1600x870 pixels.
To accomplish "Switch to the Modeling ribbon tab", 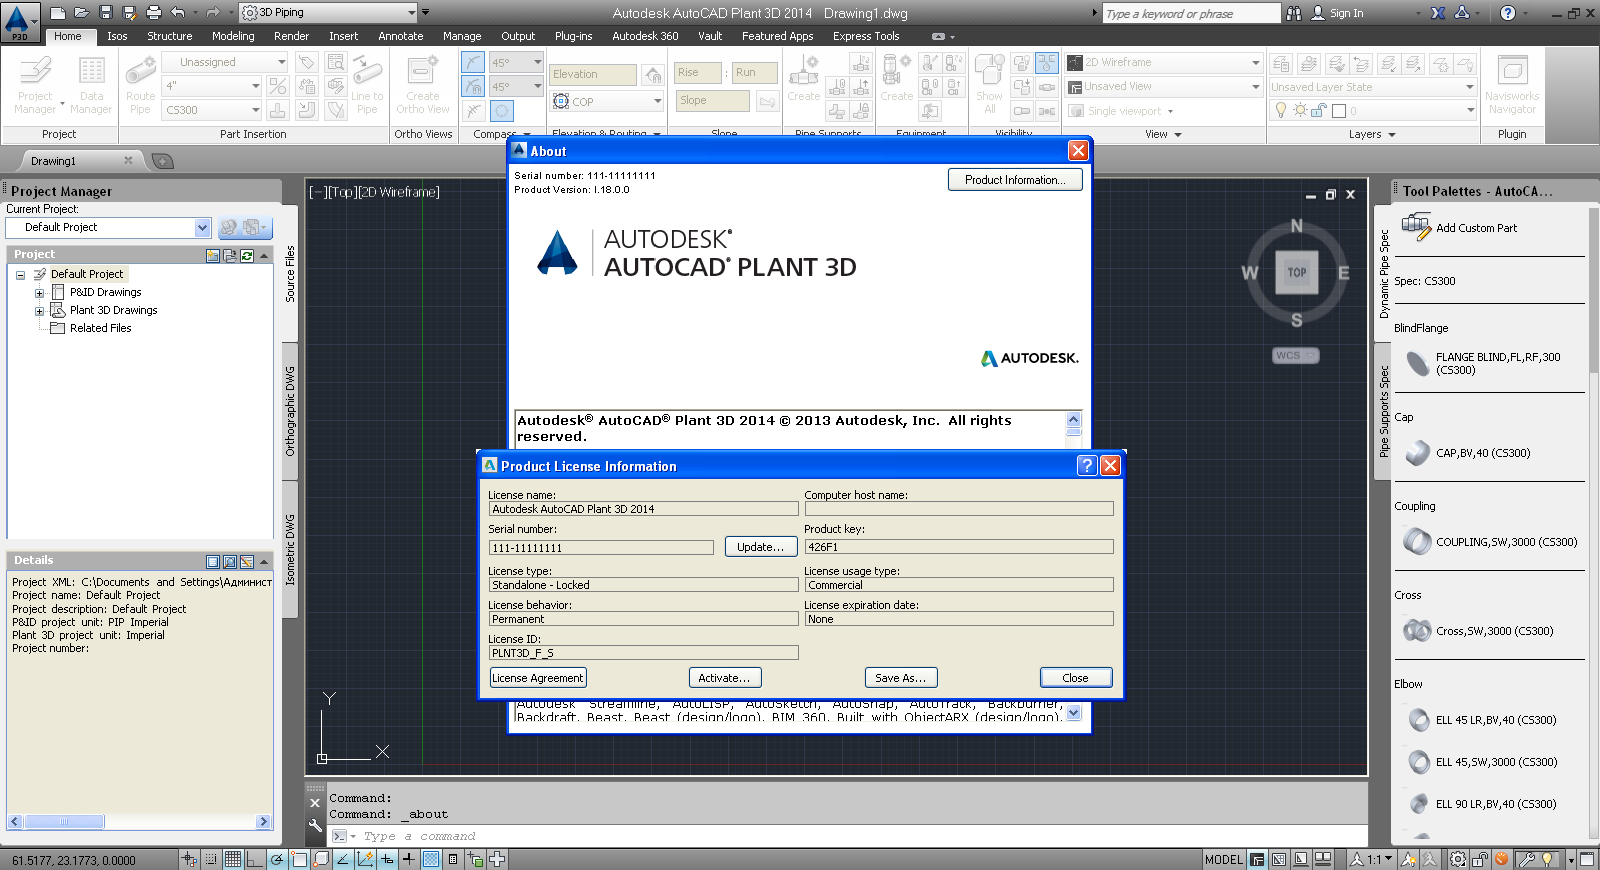I will click(x=233, y=36).
